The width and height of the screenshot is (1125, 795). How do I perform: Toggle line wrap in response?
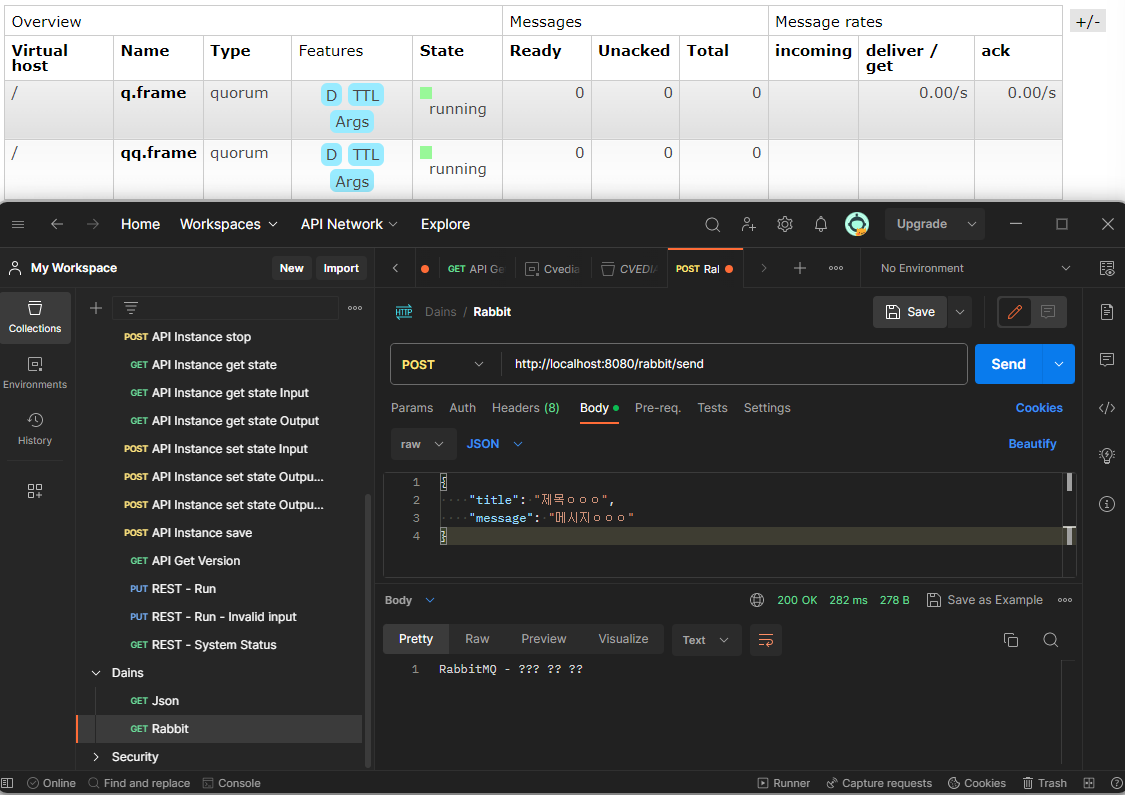pos(766,640)
